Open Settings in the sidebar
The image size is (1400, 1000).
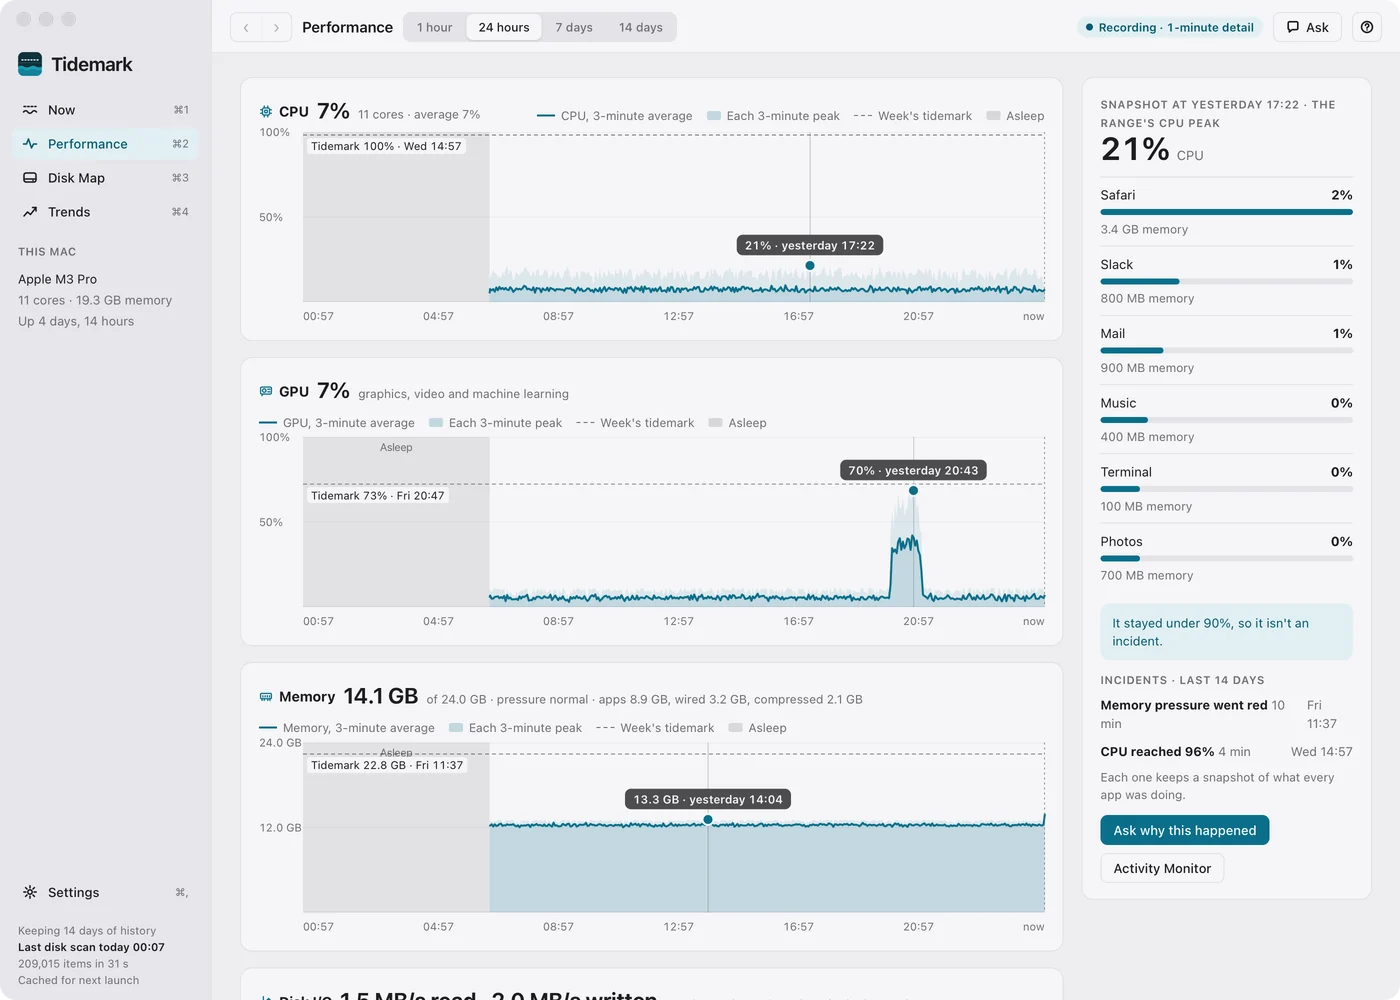tap(105, 892)
